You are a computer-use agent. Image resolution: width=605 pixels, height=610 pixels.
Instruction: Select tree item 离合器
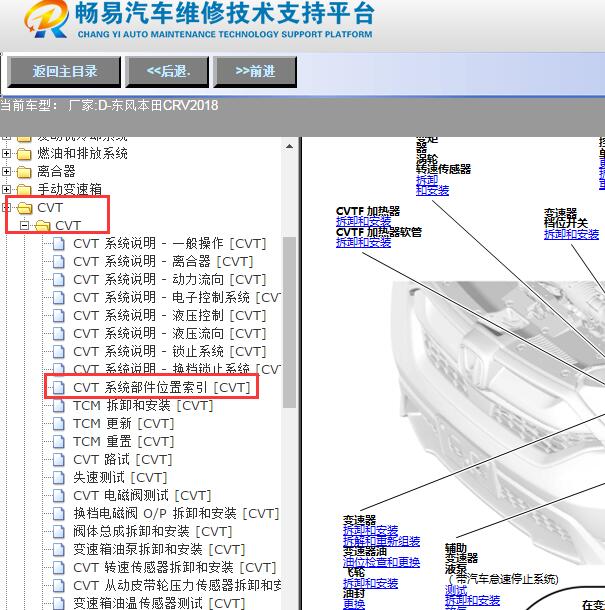(x=56, y=172)
